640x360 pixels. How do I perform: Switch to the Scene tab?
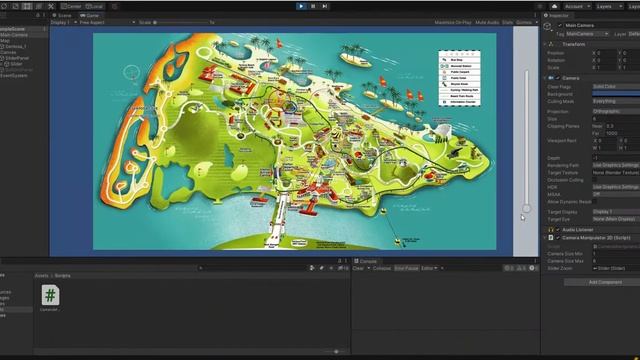point(62,16)
